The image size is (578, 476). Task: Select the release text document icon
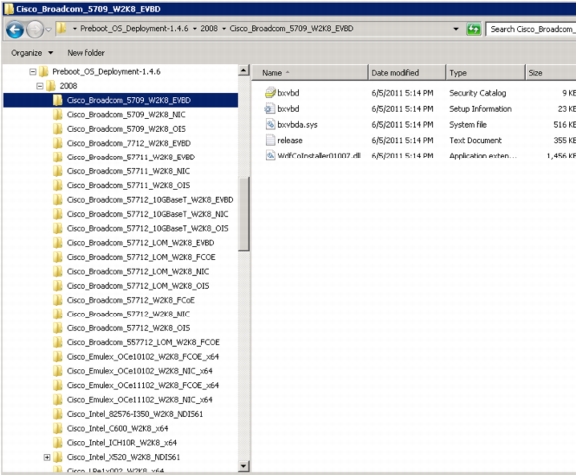[270, 140]
